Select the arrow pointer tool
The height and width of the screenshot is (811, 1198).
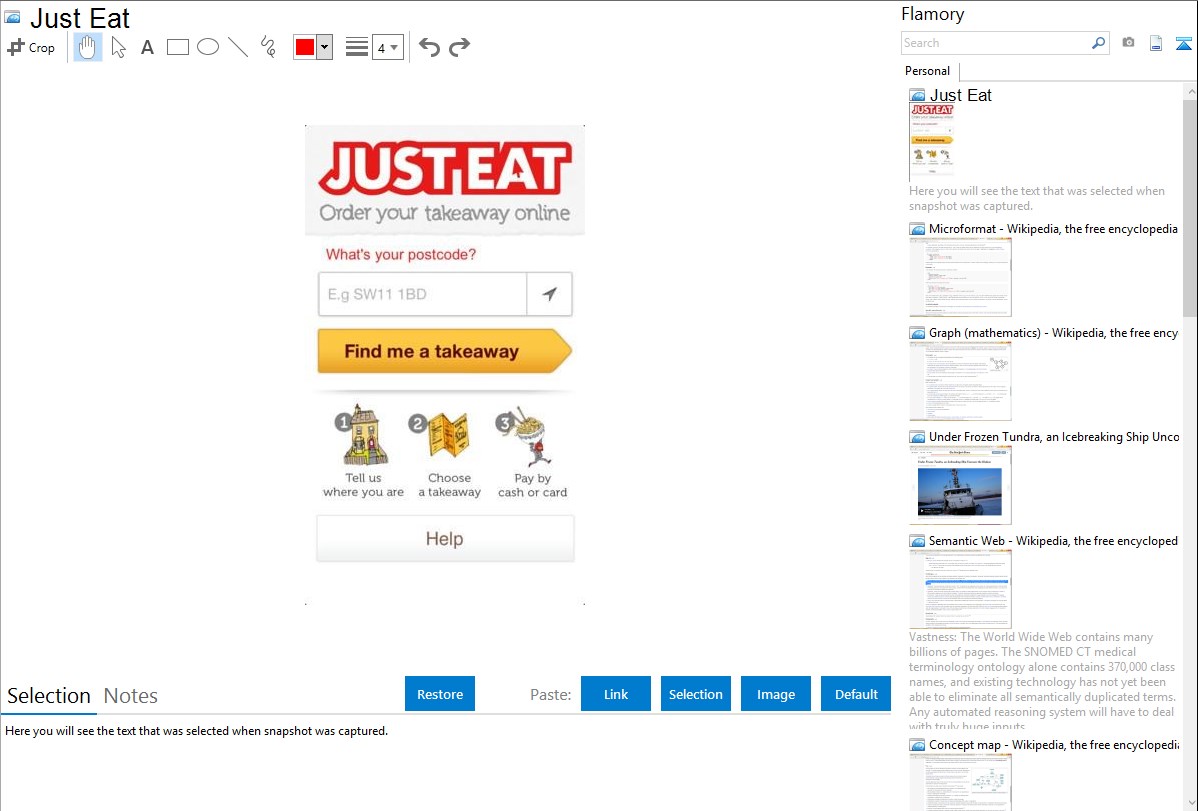pyautogui.click(x=118, y=47)
